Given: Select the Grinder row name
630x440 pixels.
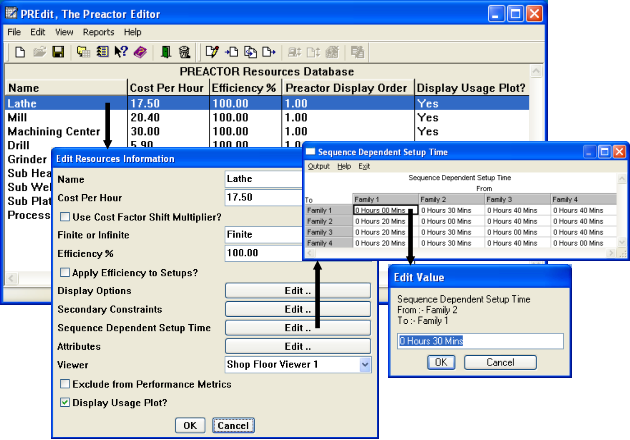Looking at the screenshot, I should pos(27,159).
